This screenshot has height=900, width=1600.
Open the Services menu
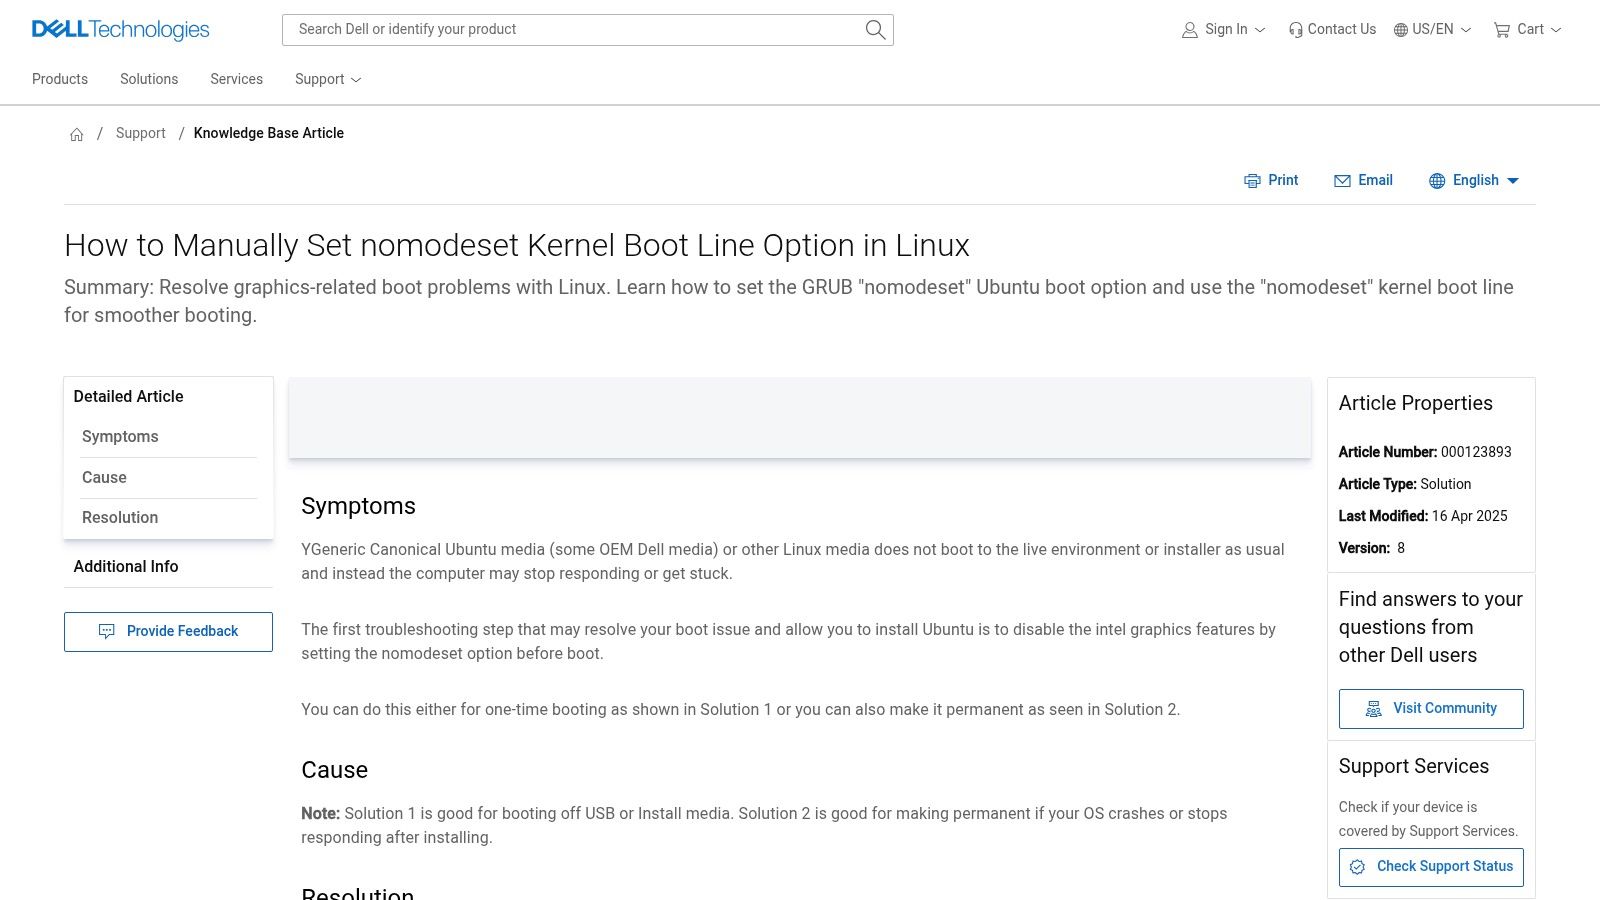coord(236,79)
